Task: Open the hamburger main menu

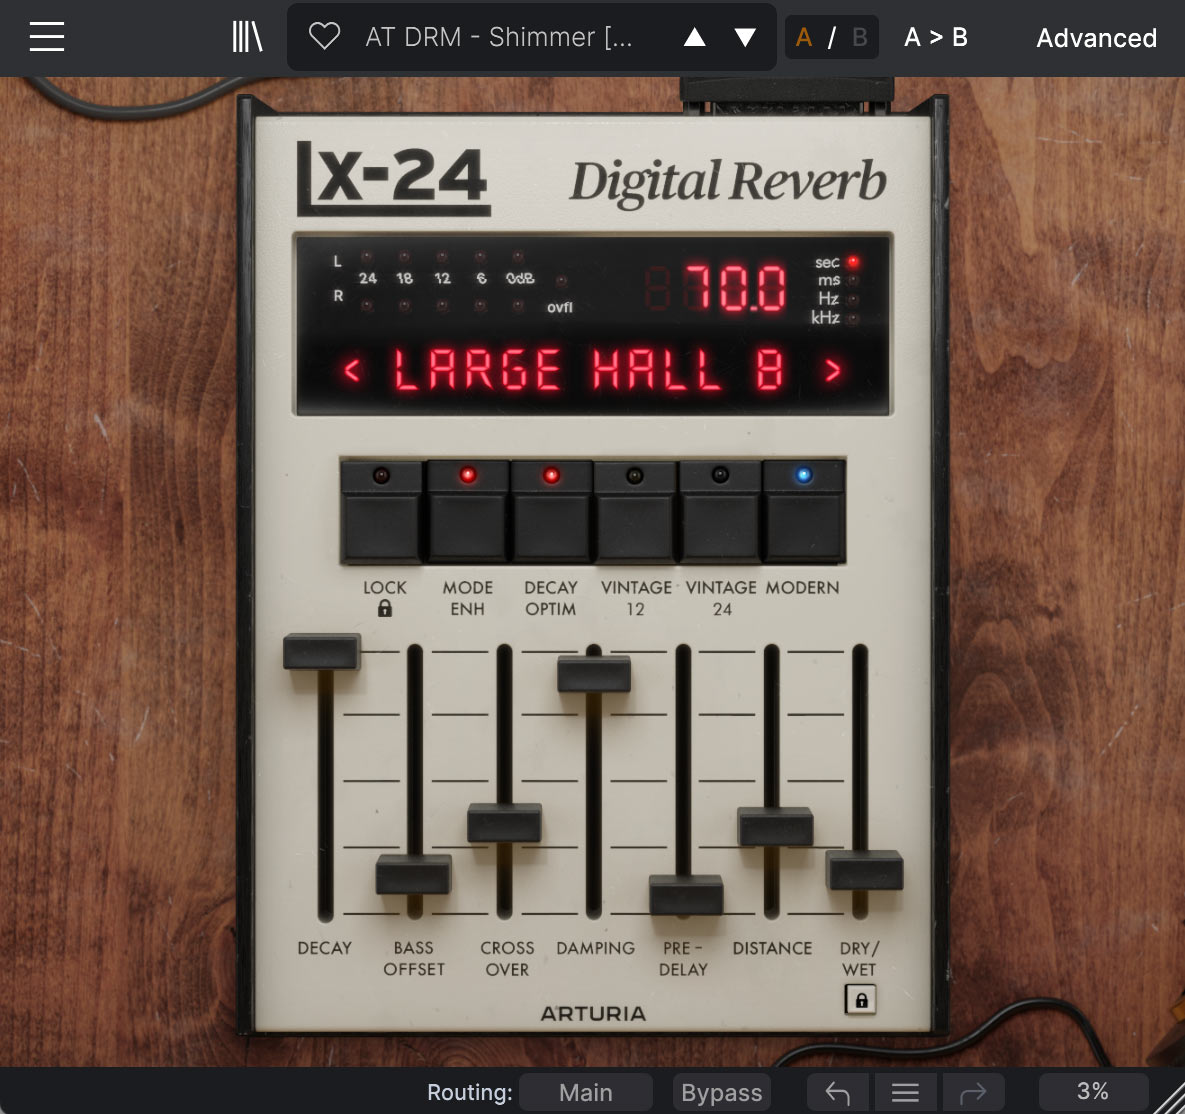Action: click(47, 37)
